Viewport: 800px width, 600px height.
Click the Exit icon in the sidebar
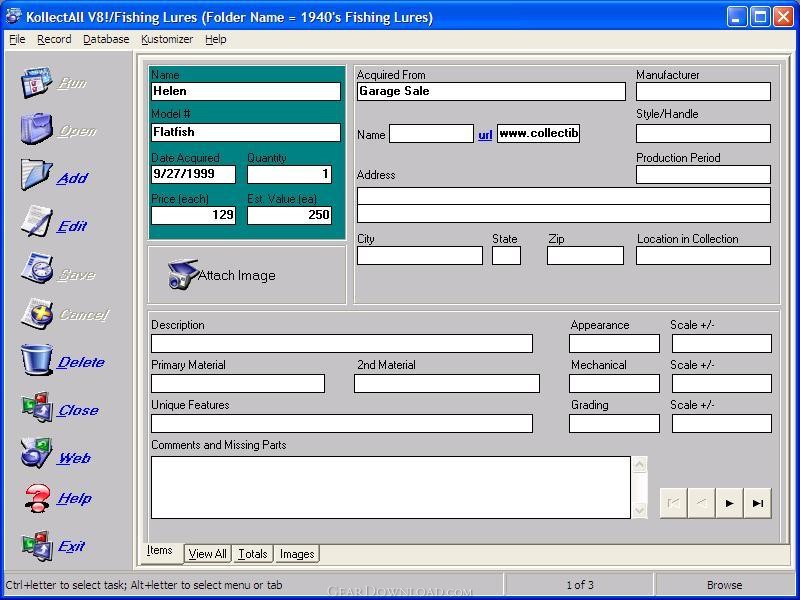coord(36,545)
